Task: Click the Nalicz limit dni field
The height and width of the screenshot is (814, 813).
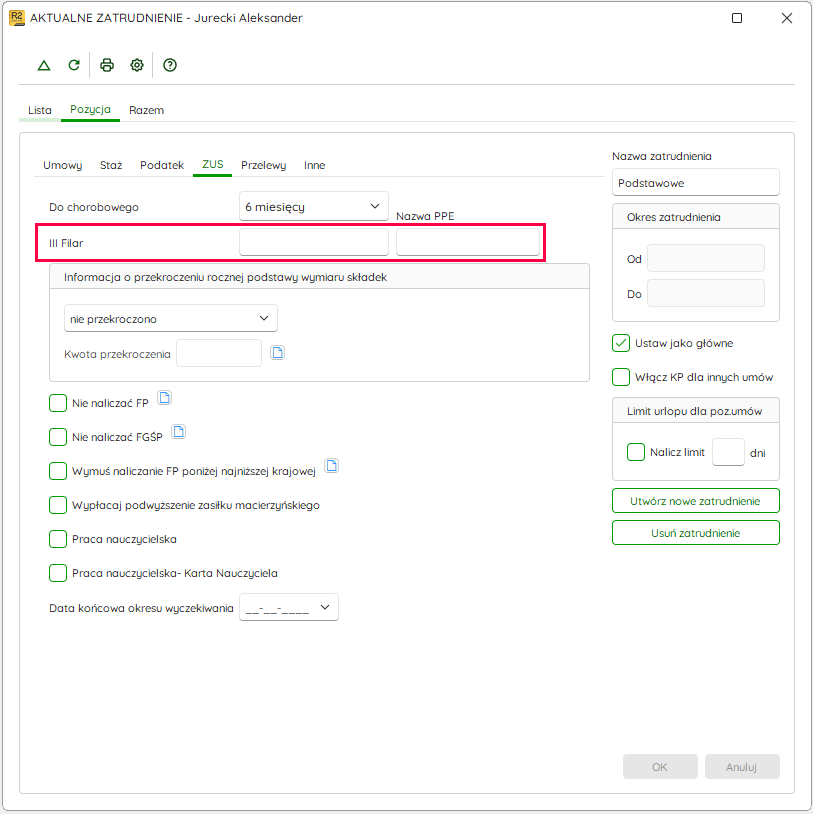Action: (x=728, y=452)
